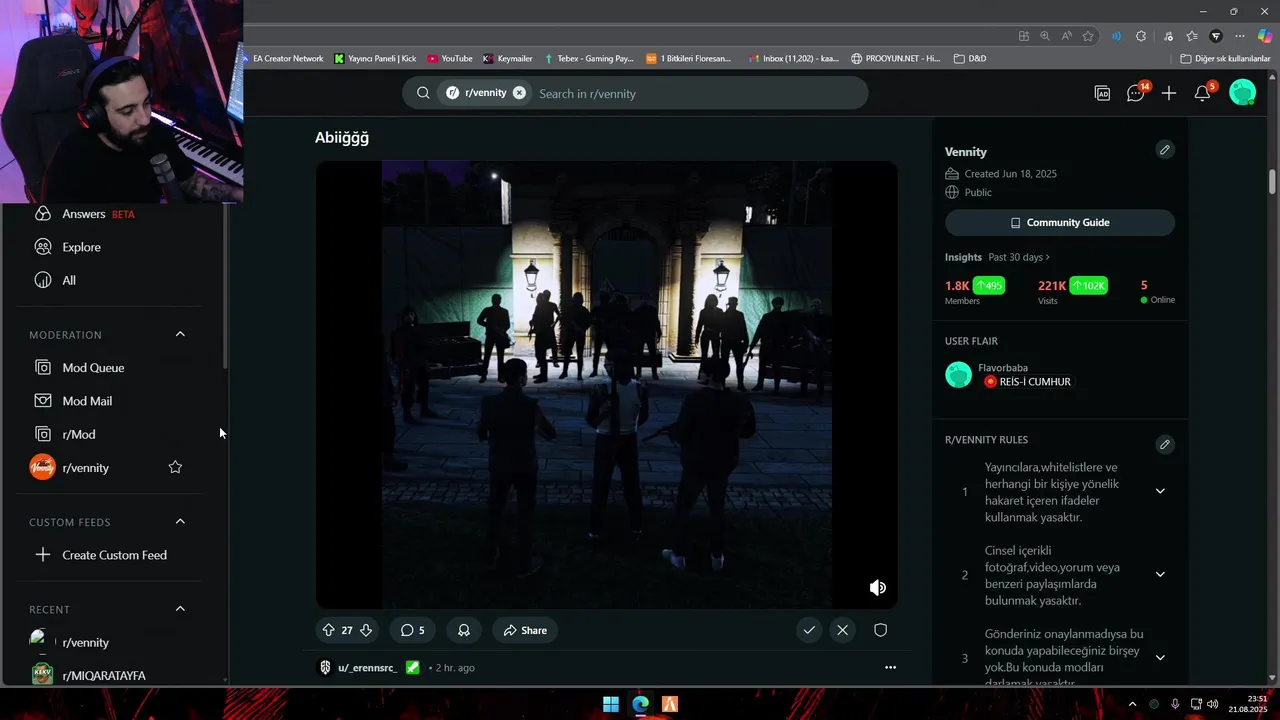The width and height of the screenshot is (1280, 720).
Task: Share the Abiiğğğ post
Action: pyautogui.click(x=525, y=630)
